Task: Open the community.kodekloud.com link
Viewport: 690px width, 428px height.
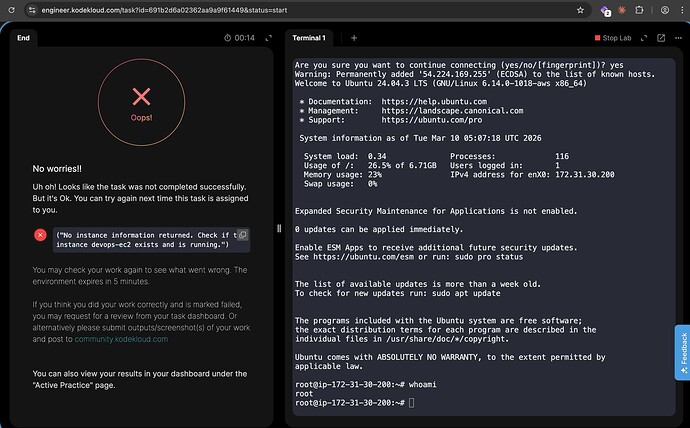Action: pyautogui.click(x=121, y=339)
